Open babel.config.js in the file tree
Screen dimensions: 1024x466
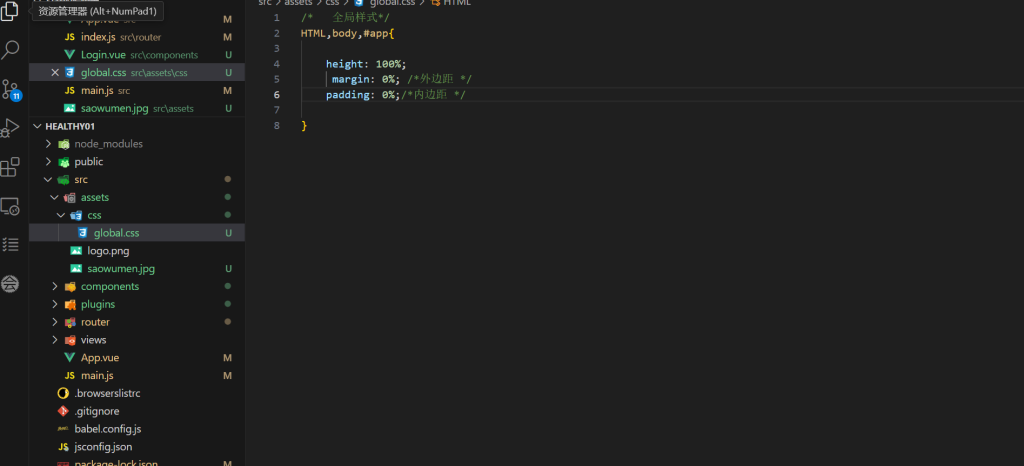[x=108, y=429]
